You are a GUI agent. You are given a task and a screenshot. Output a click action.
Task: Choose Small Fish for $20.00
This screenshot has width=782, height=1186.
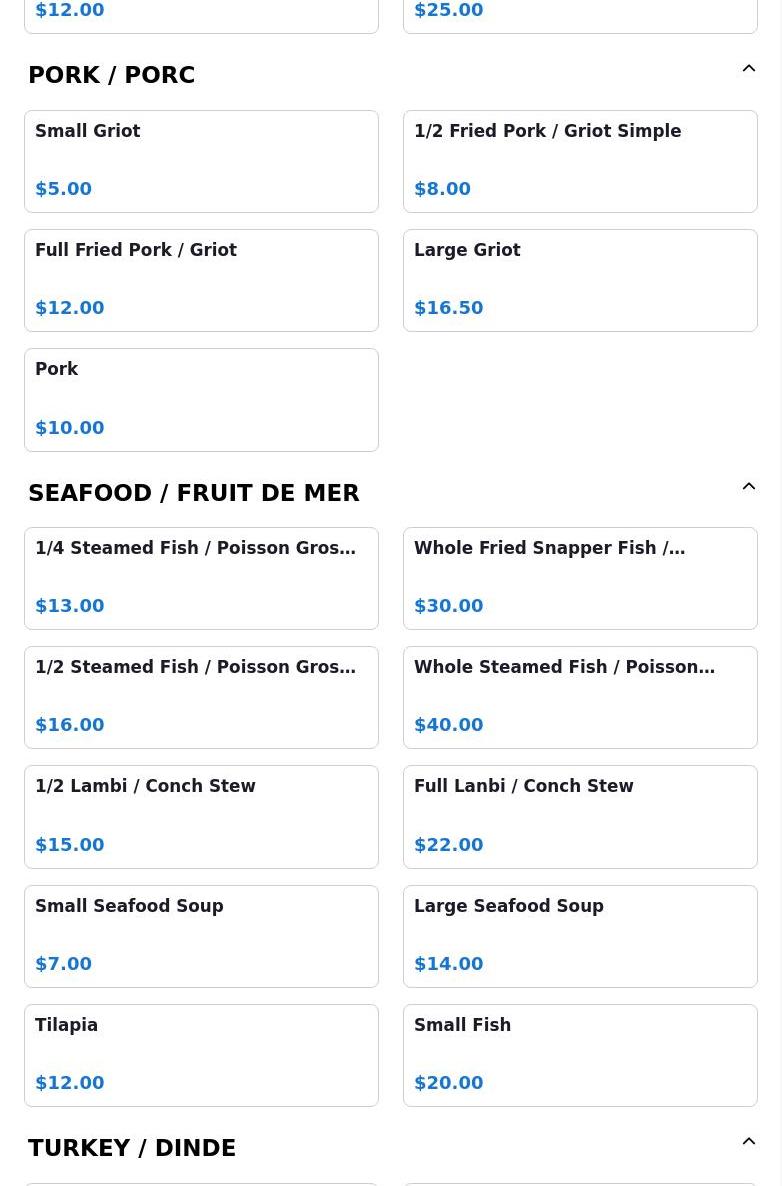(x=580, y=1056)
